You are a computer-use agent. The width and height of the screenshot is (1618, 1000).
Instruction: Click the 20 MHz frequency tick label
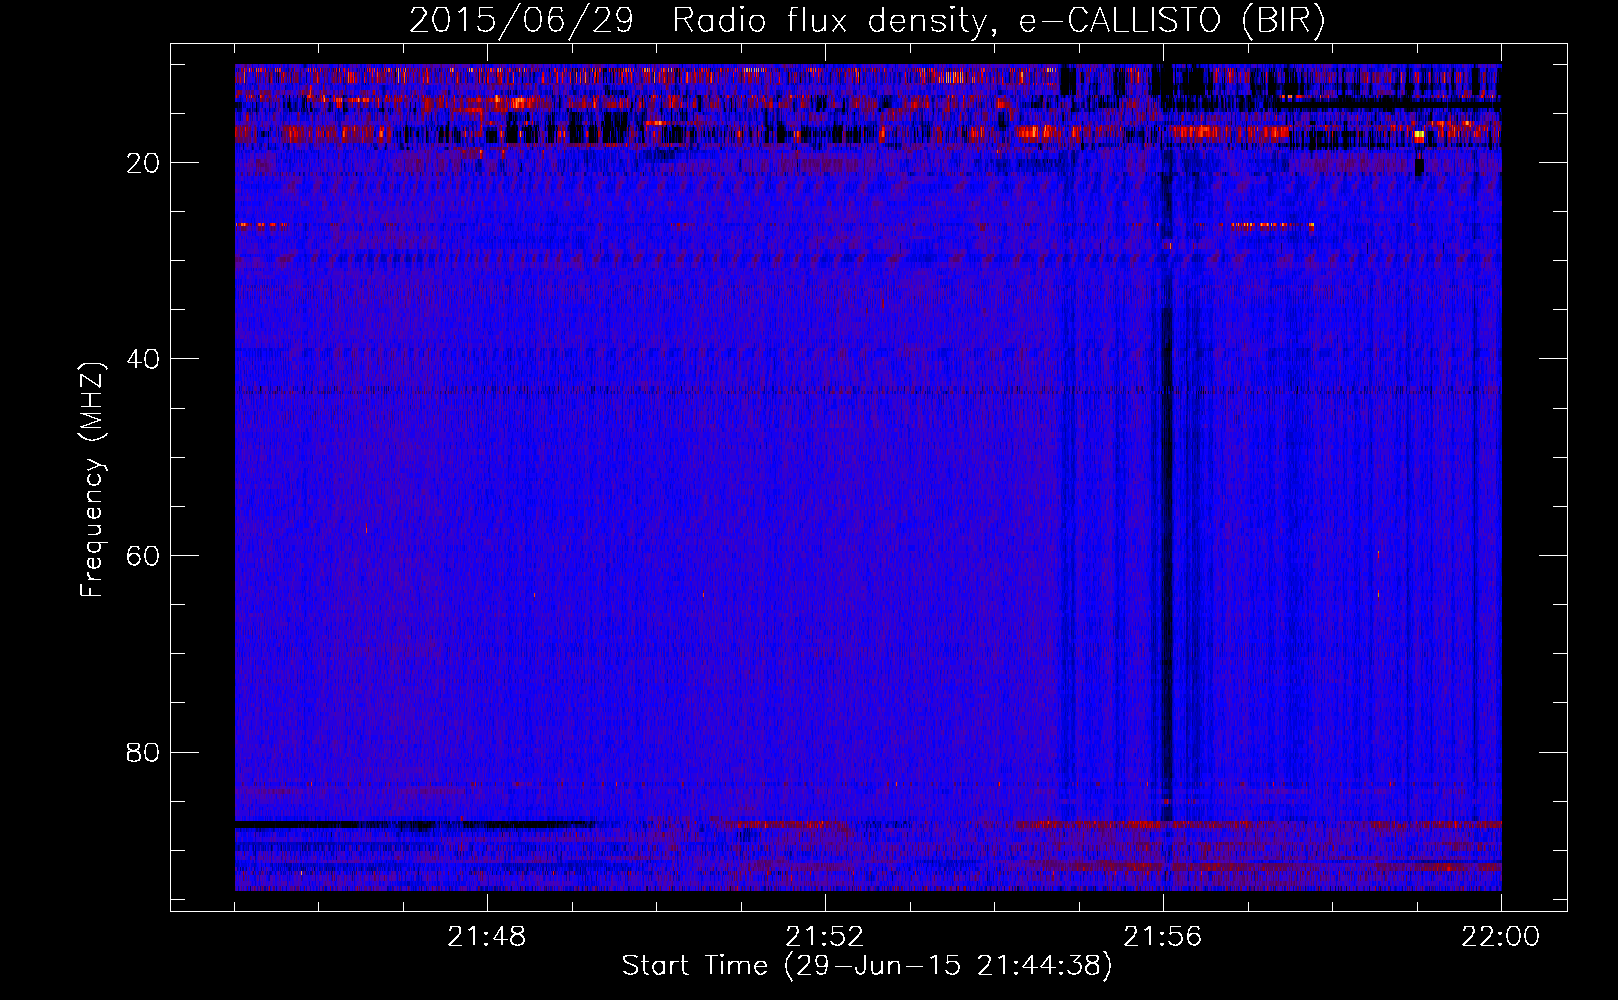coord(144,163)
